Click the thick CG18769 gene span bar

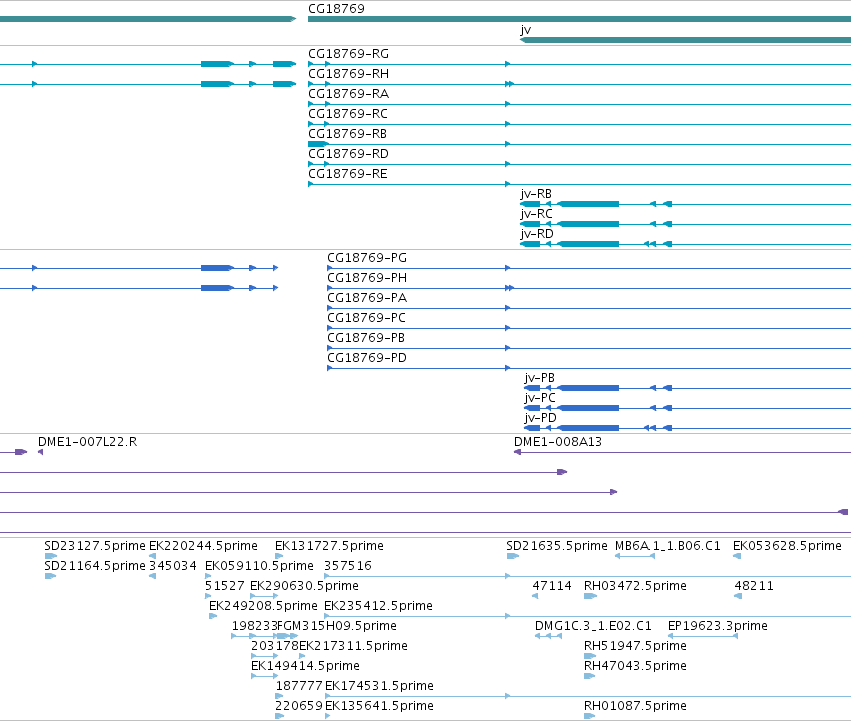click(x=579, y=19)
